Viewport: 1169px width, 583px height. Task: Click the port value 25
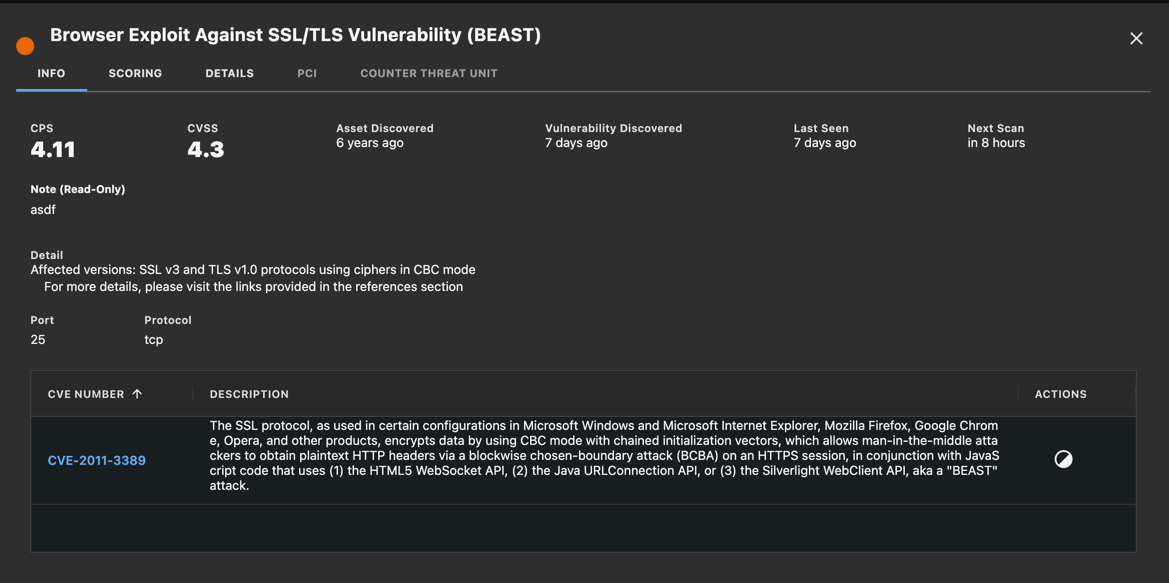pyautogui.click(x=38, y=340)
